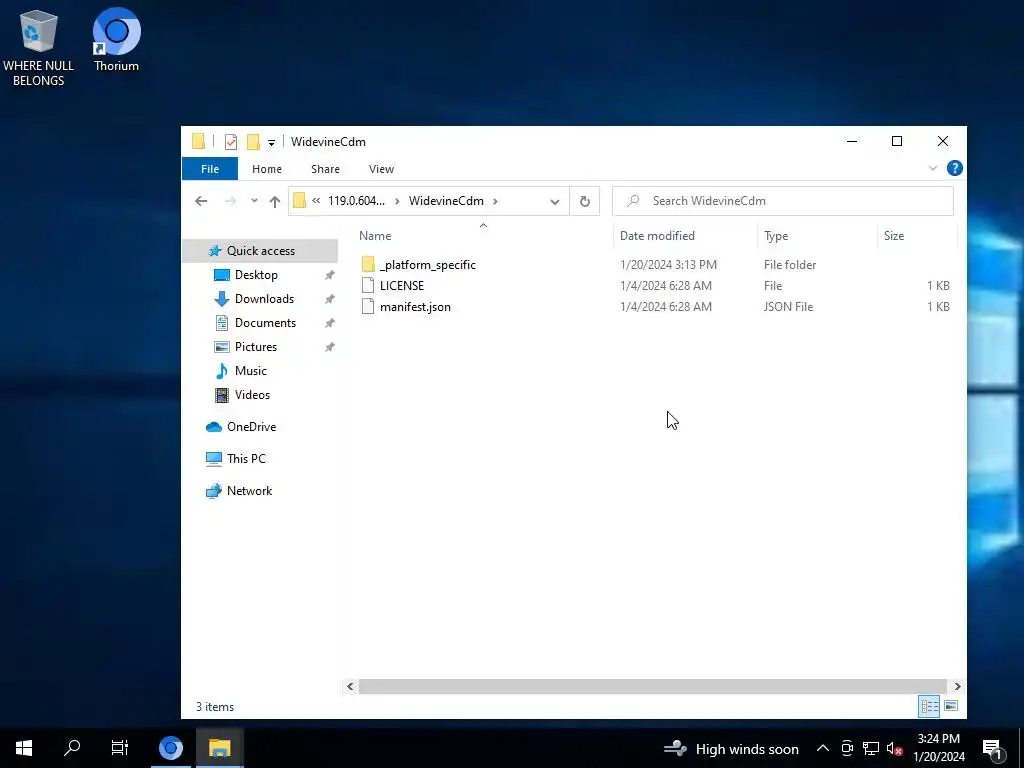Switch to Large icons view layout
Image resolution: width=1024 pixels, height=768 pixels.
click(951, 706)
